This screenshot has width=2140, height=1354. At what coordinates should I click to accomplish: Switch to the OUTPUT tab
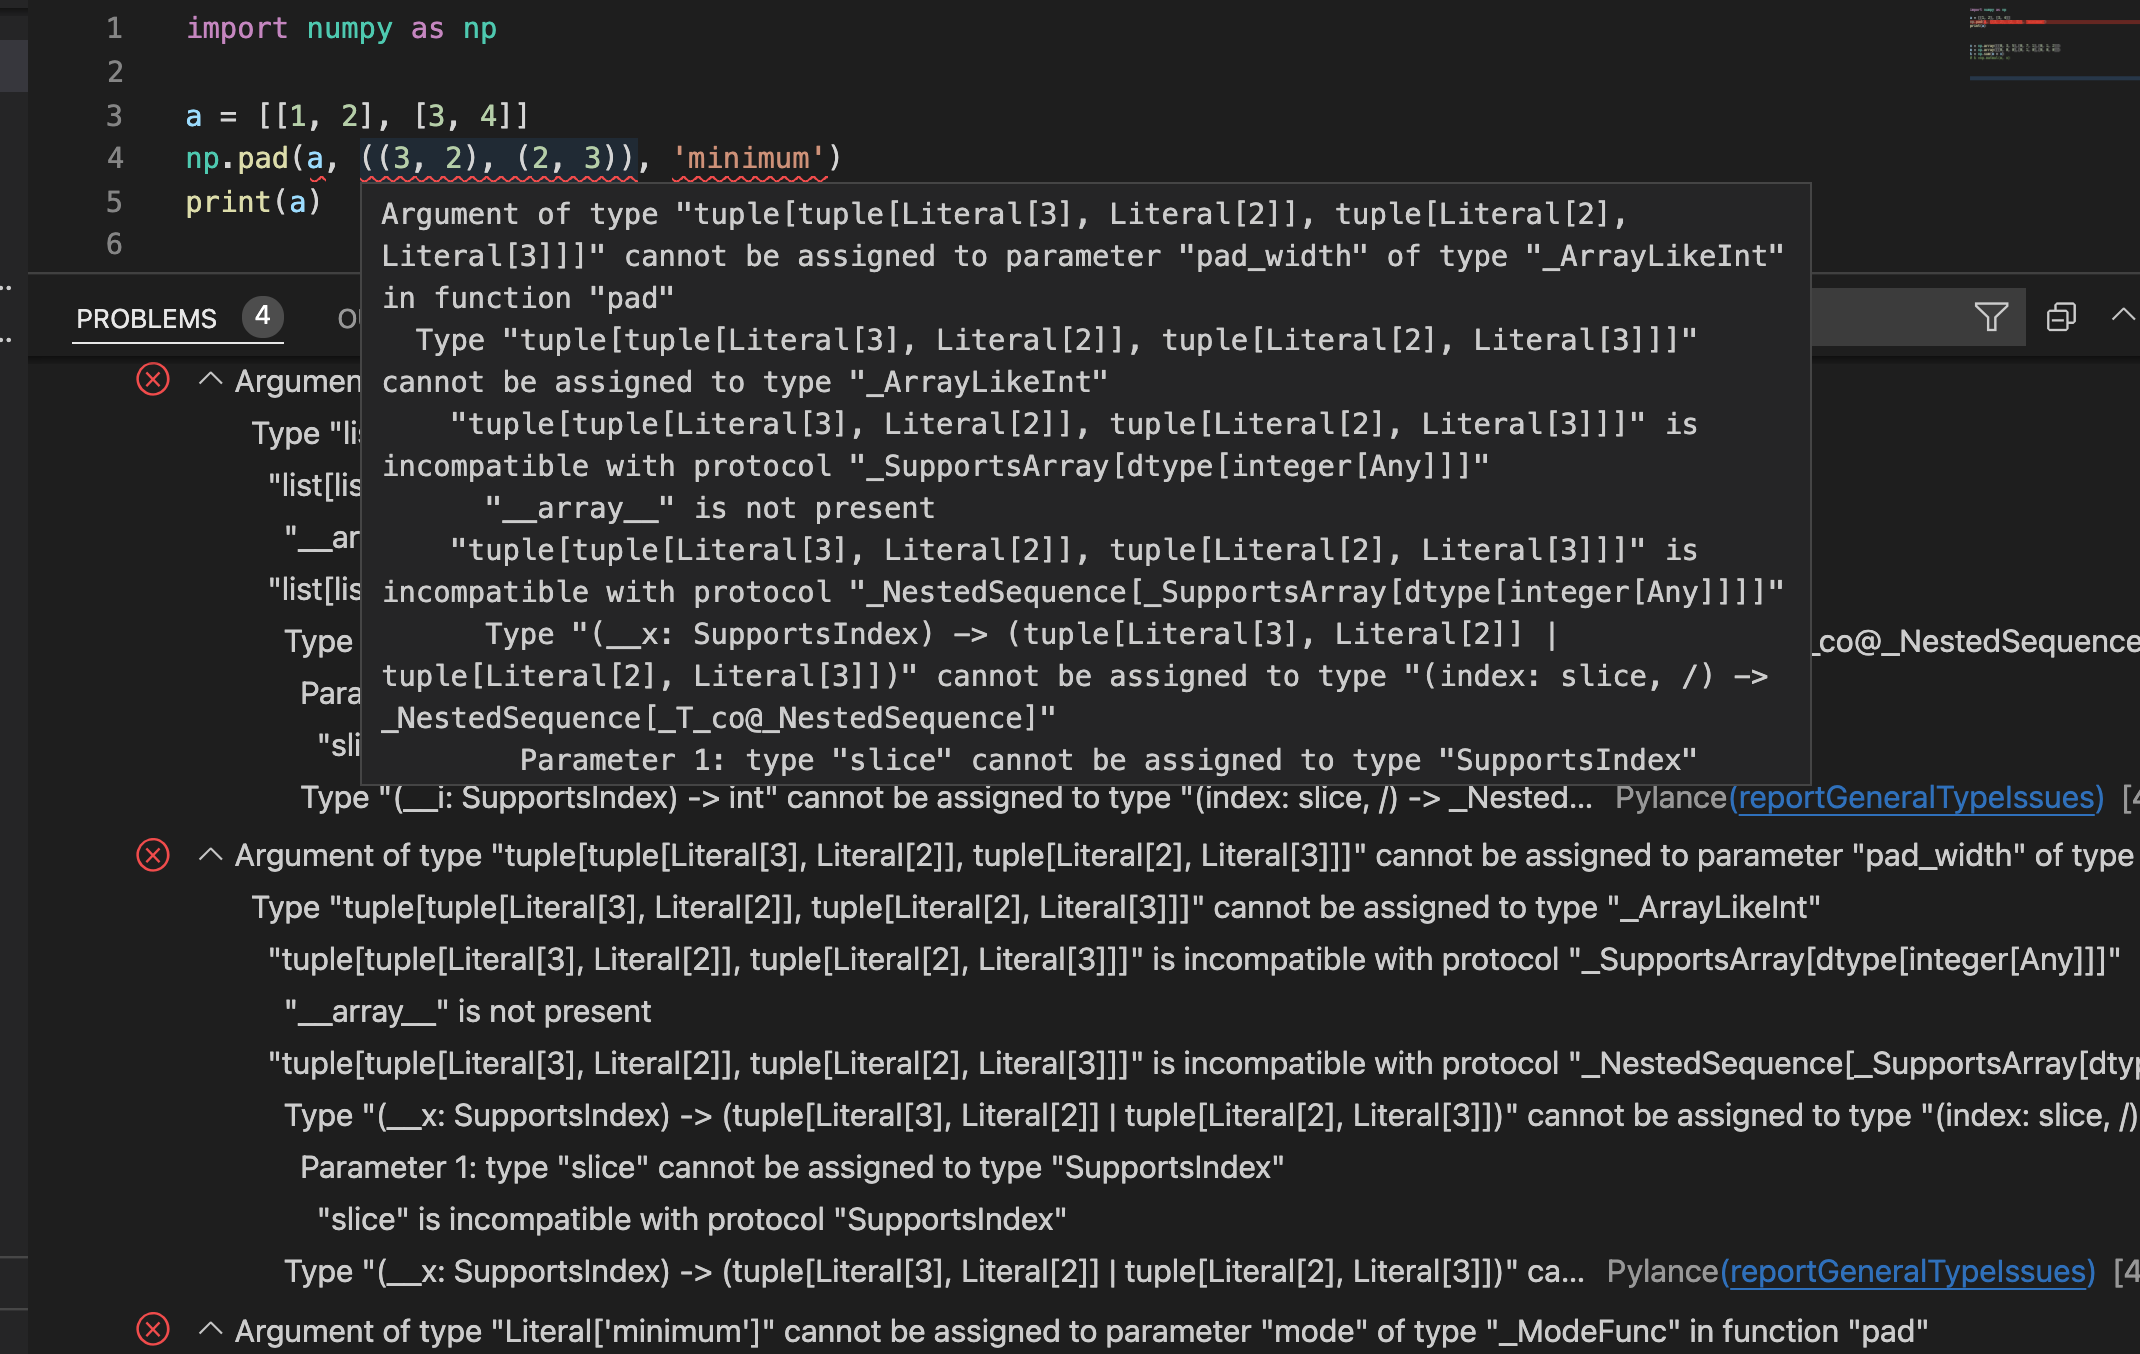coord(349,318)
